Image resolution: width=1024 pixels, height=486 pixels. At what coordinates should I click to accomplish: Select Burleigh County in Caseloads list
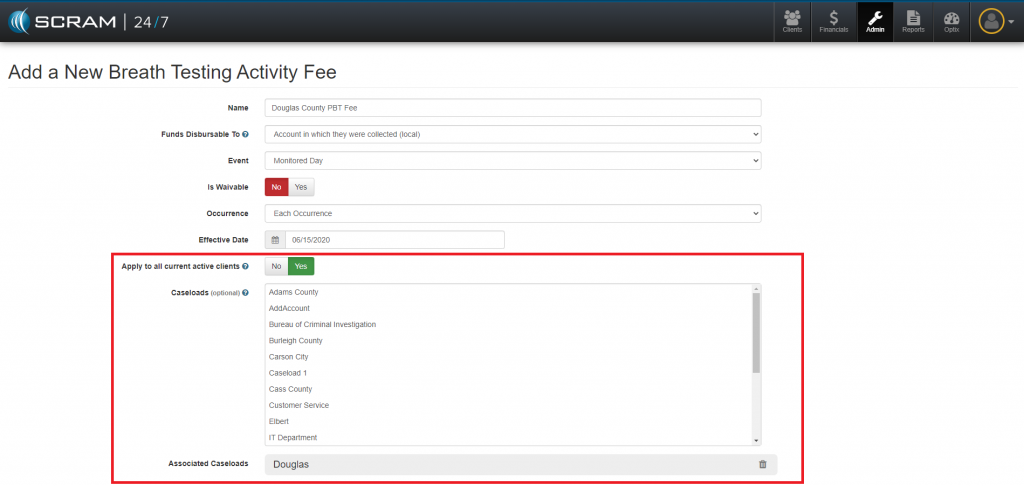[x=295, y=341]
